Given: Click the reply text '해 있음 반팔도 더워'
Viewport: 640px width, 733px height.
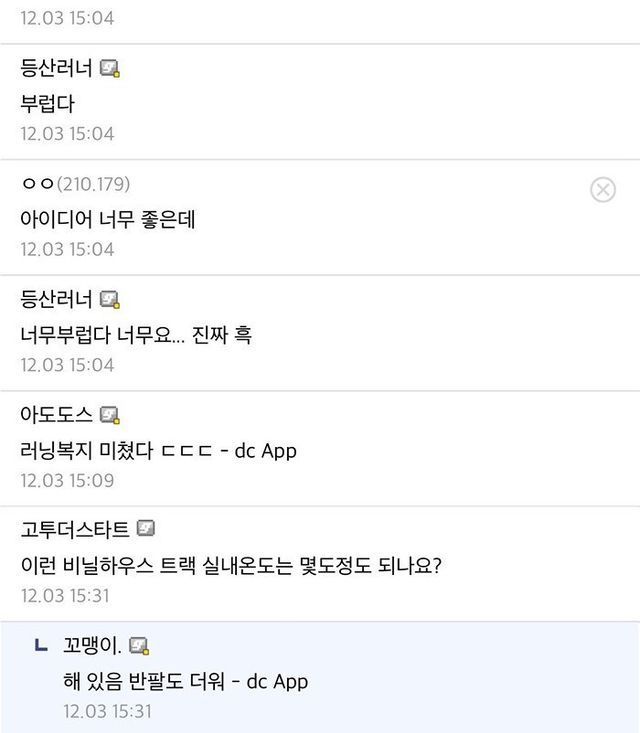Looking at the screenshot, I should 185,681.
